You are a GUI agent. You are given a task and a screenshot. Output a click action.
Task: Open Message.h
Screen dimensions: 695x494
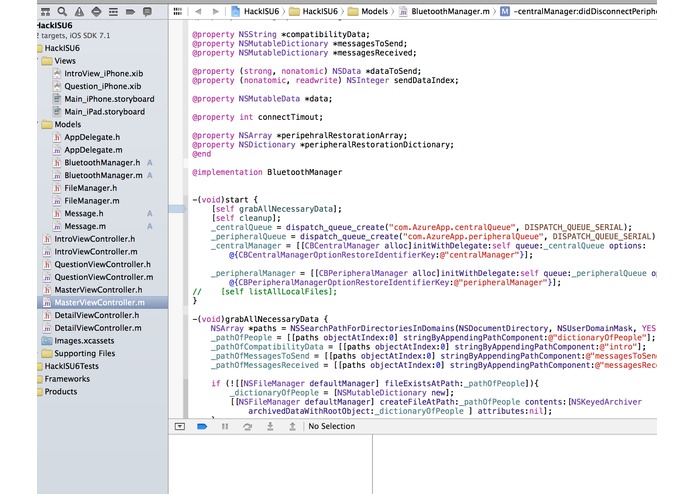(x=78, y=214)
